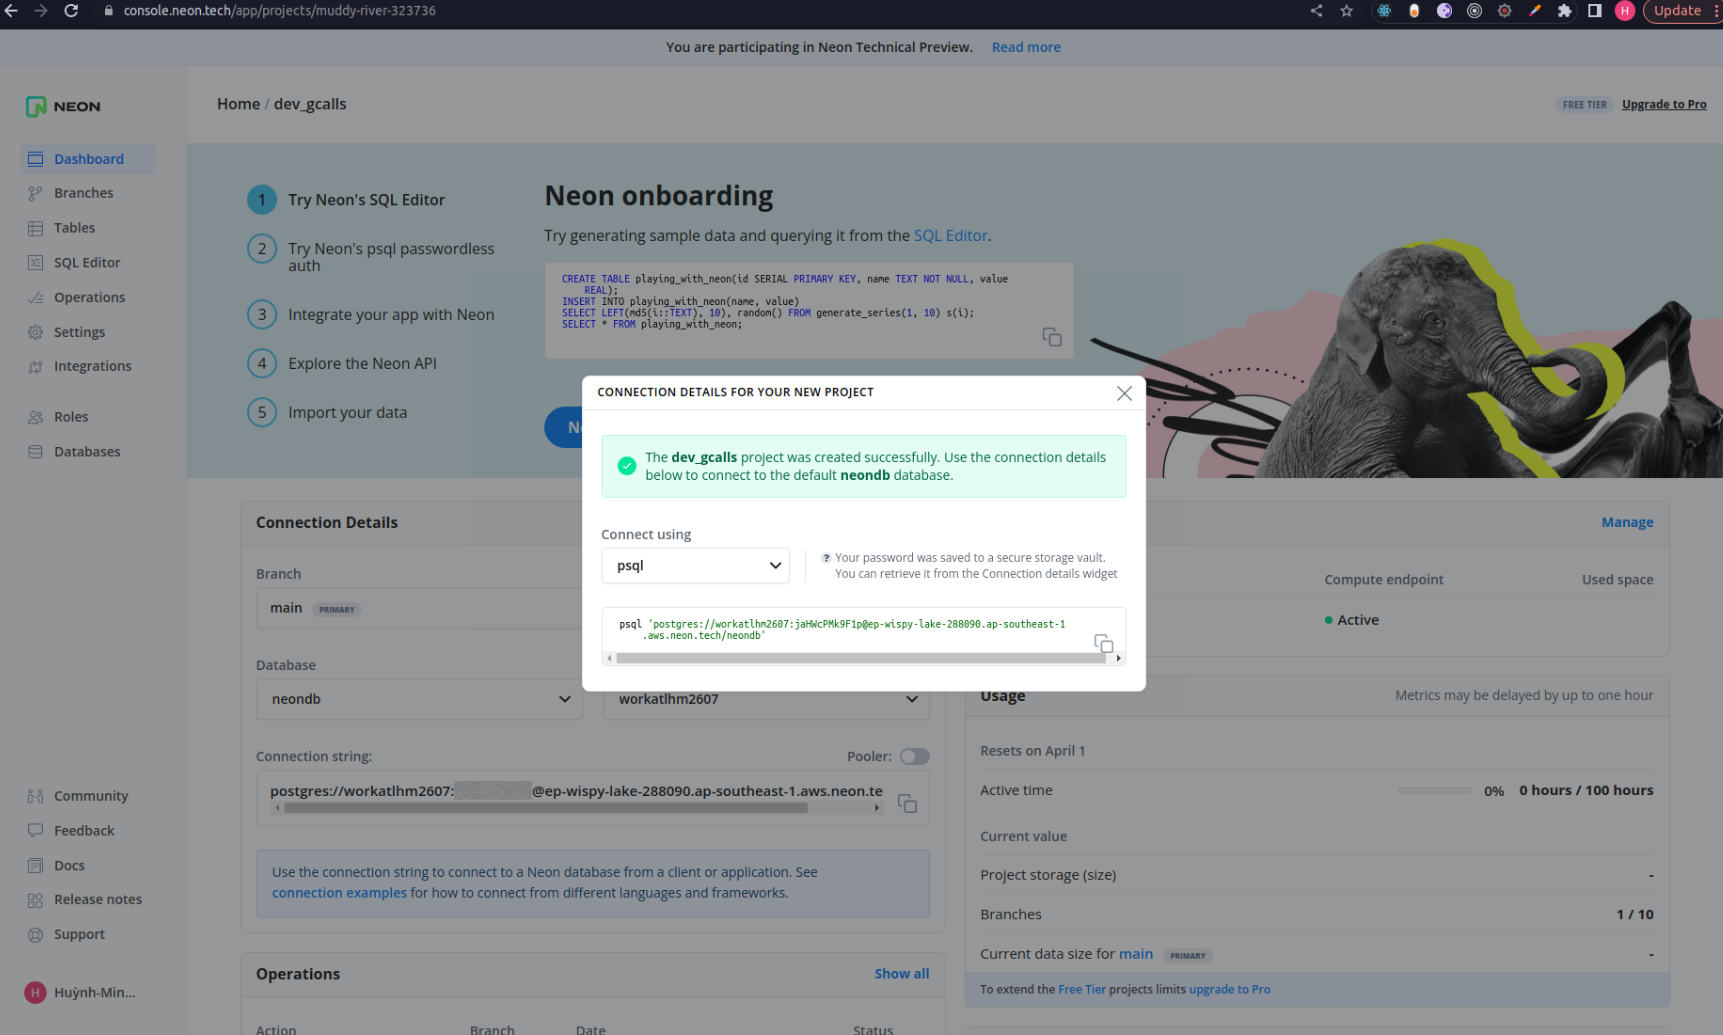The width and height of the screenshot is (1723, 1035).
Task: Copy the psql connection command in dialog
Action: [1103, 643]
